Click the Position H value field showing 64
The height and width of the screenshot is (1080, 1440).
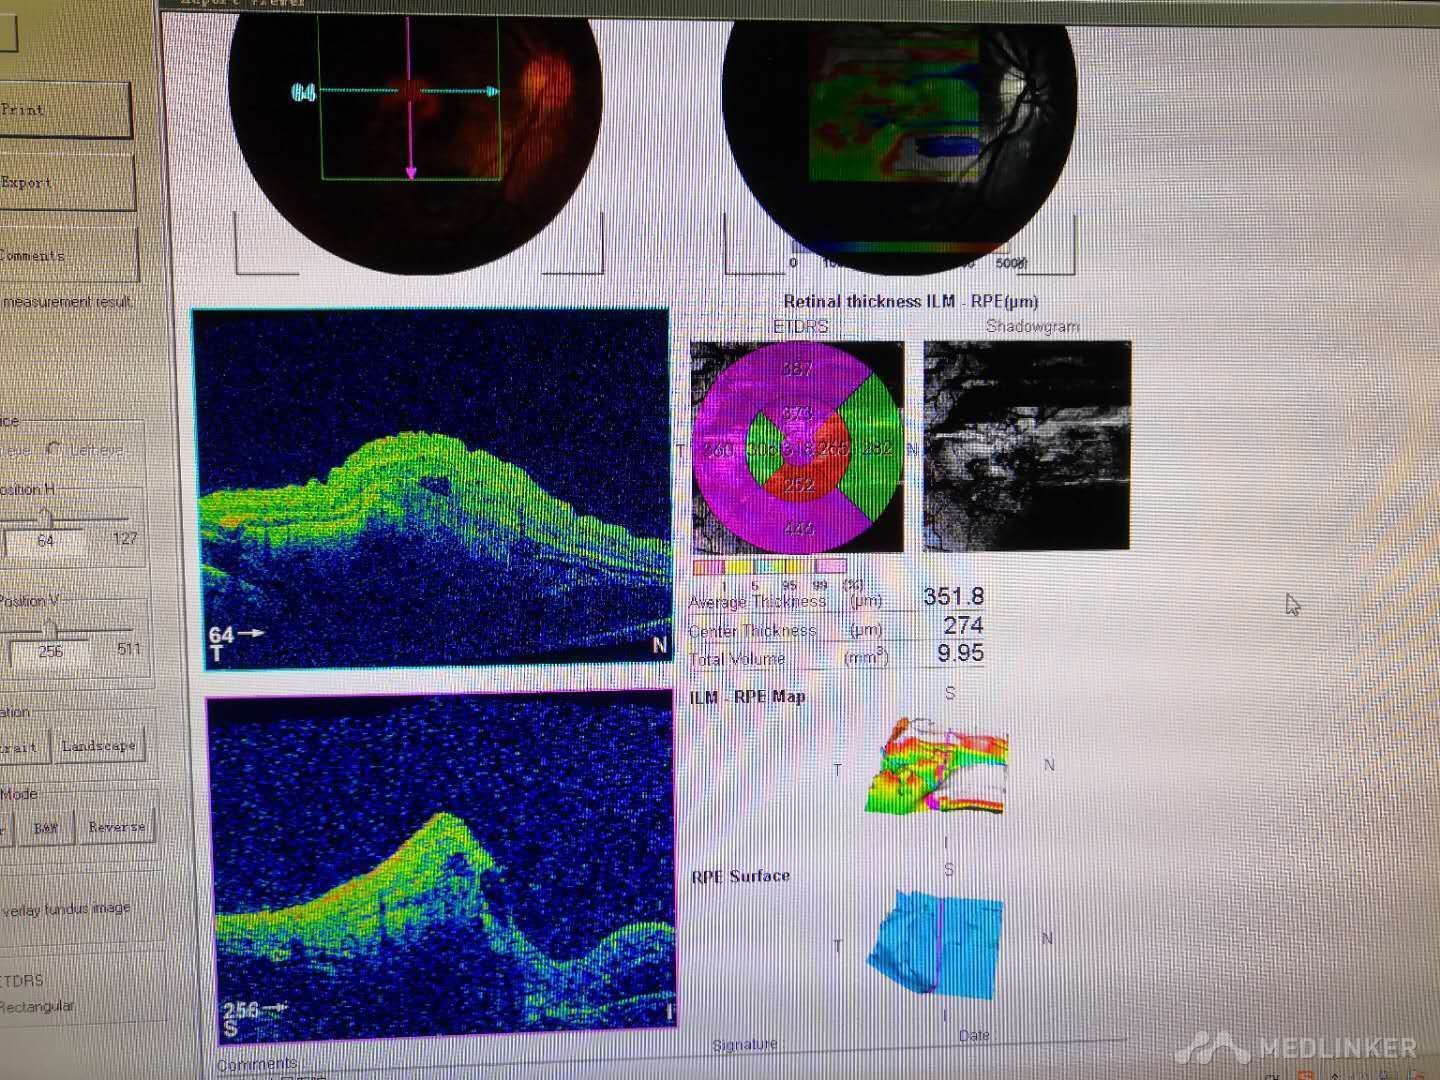tap(46, 540)
